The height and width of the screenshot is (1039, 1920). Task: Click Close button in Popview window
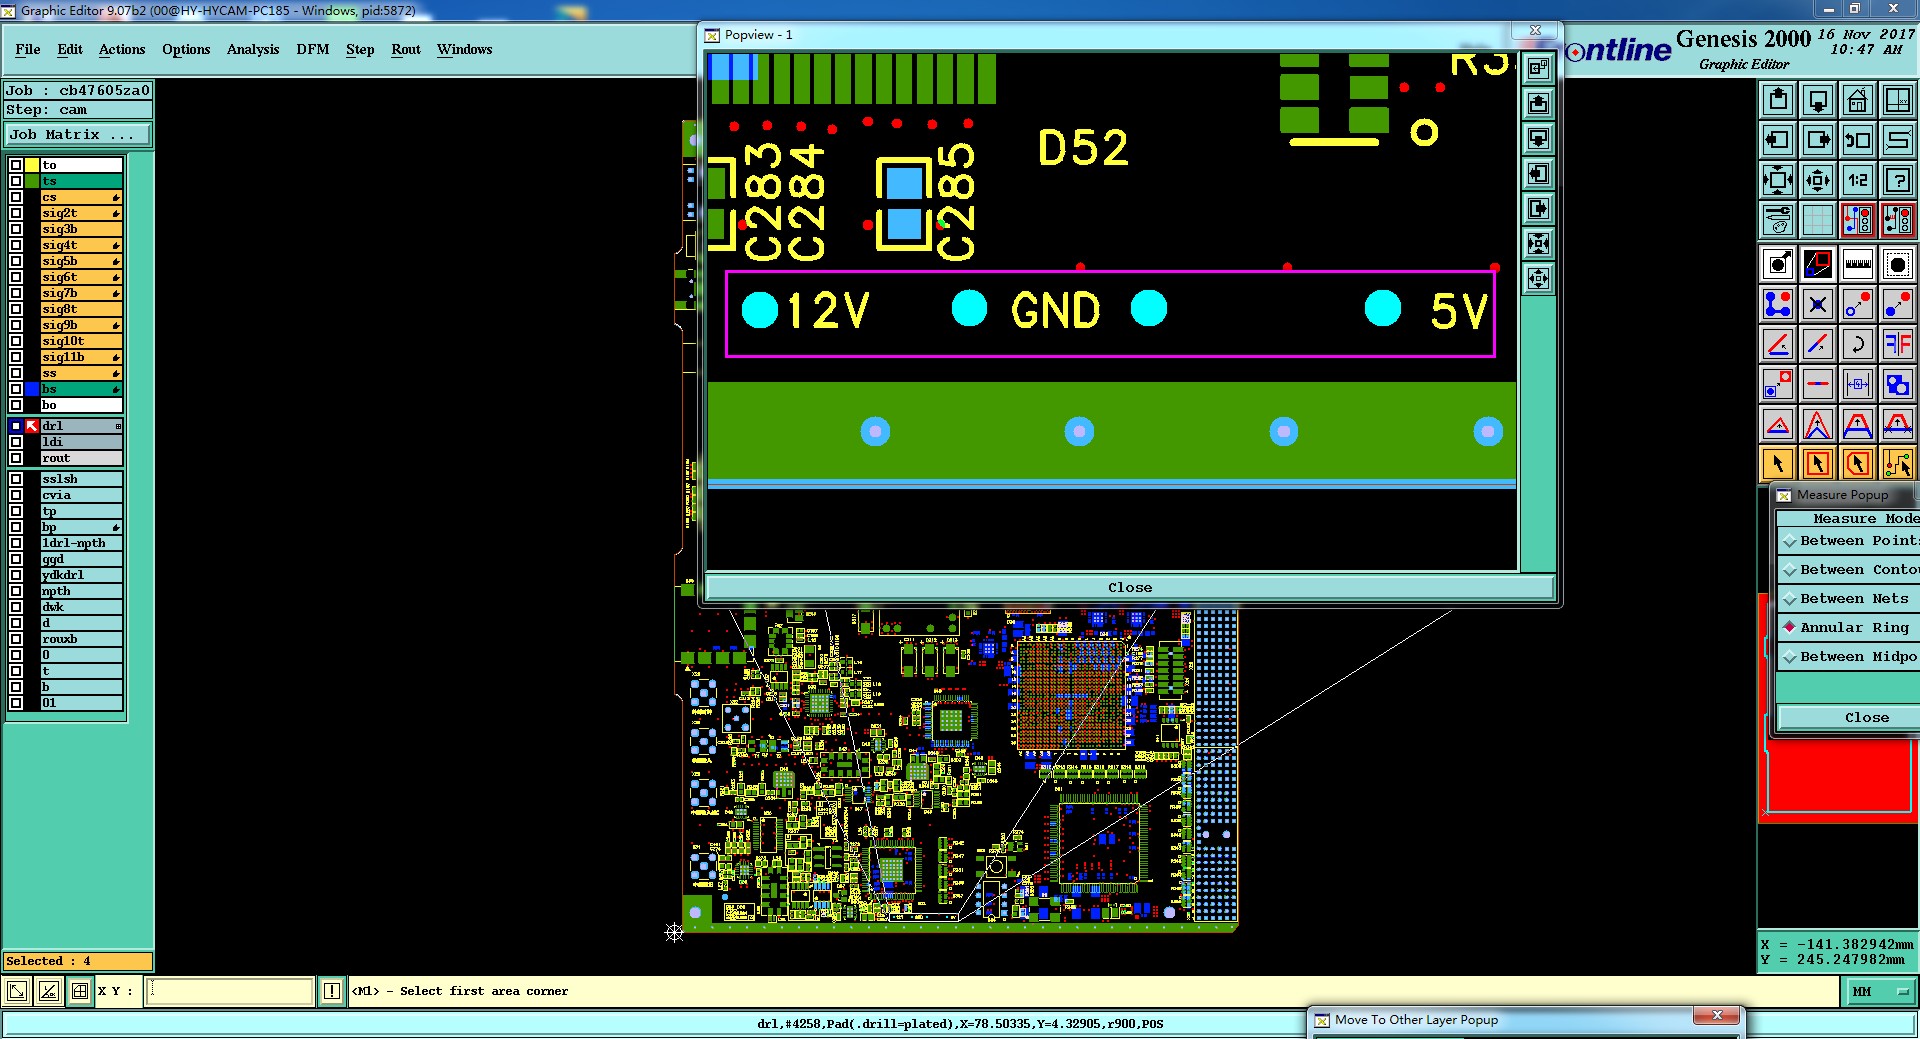coord(1130,588)
